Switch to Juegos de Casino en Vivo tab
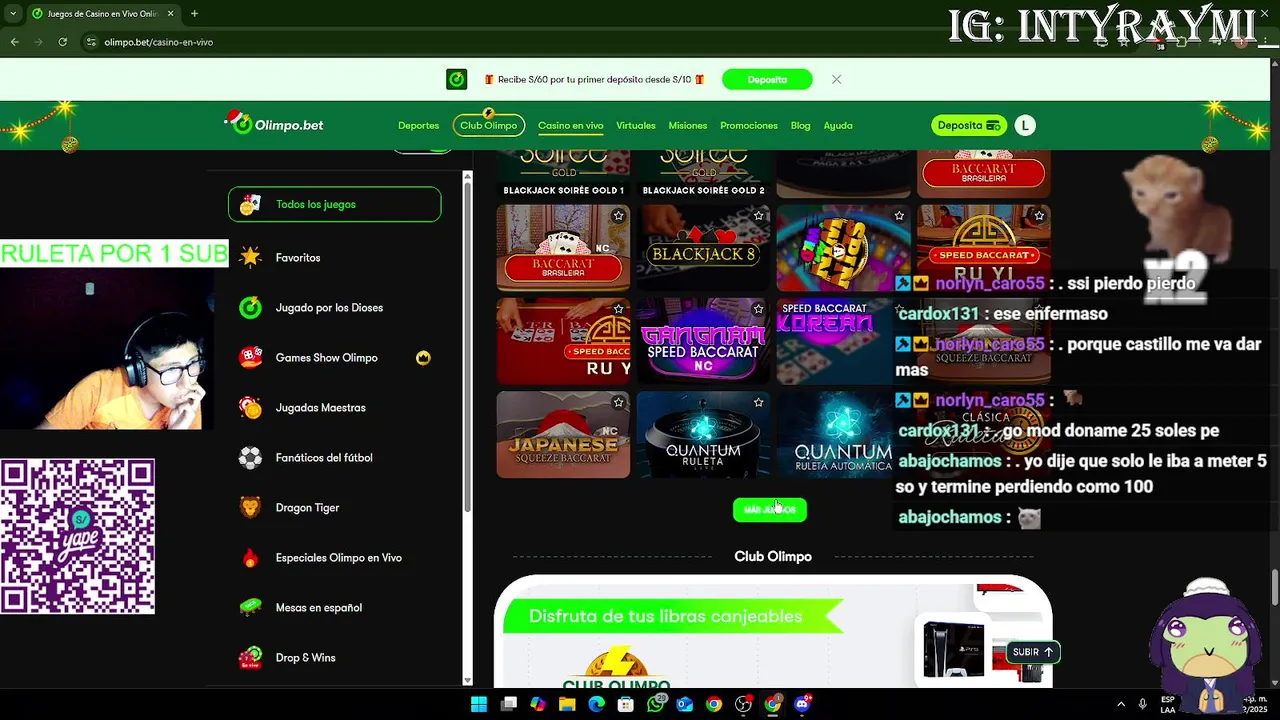Screen dimensions: 1280x720 [x=103, y=14]
